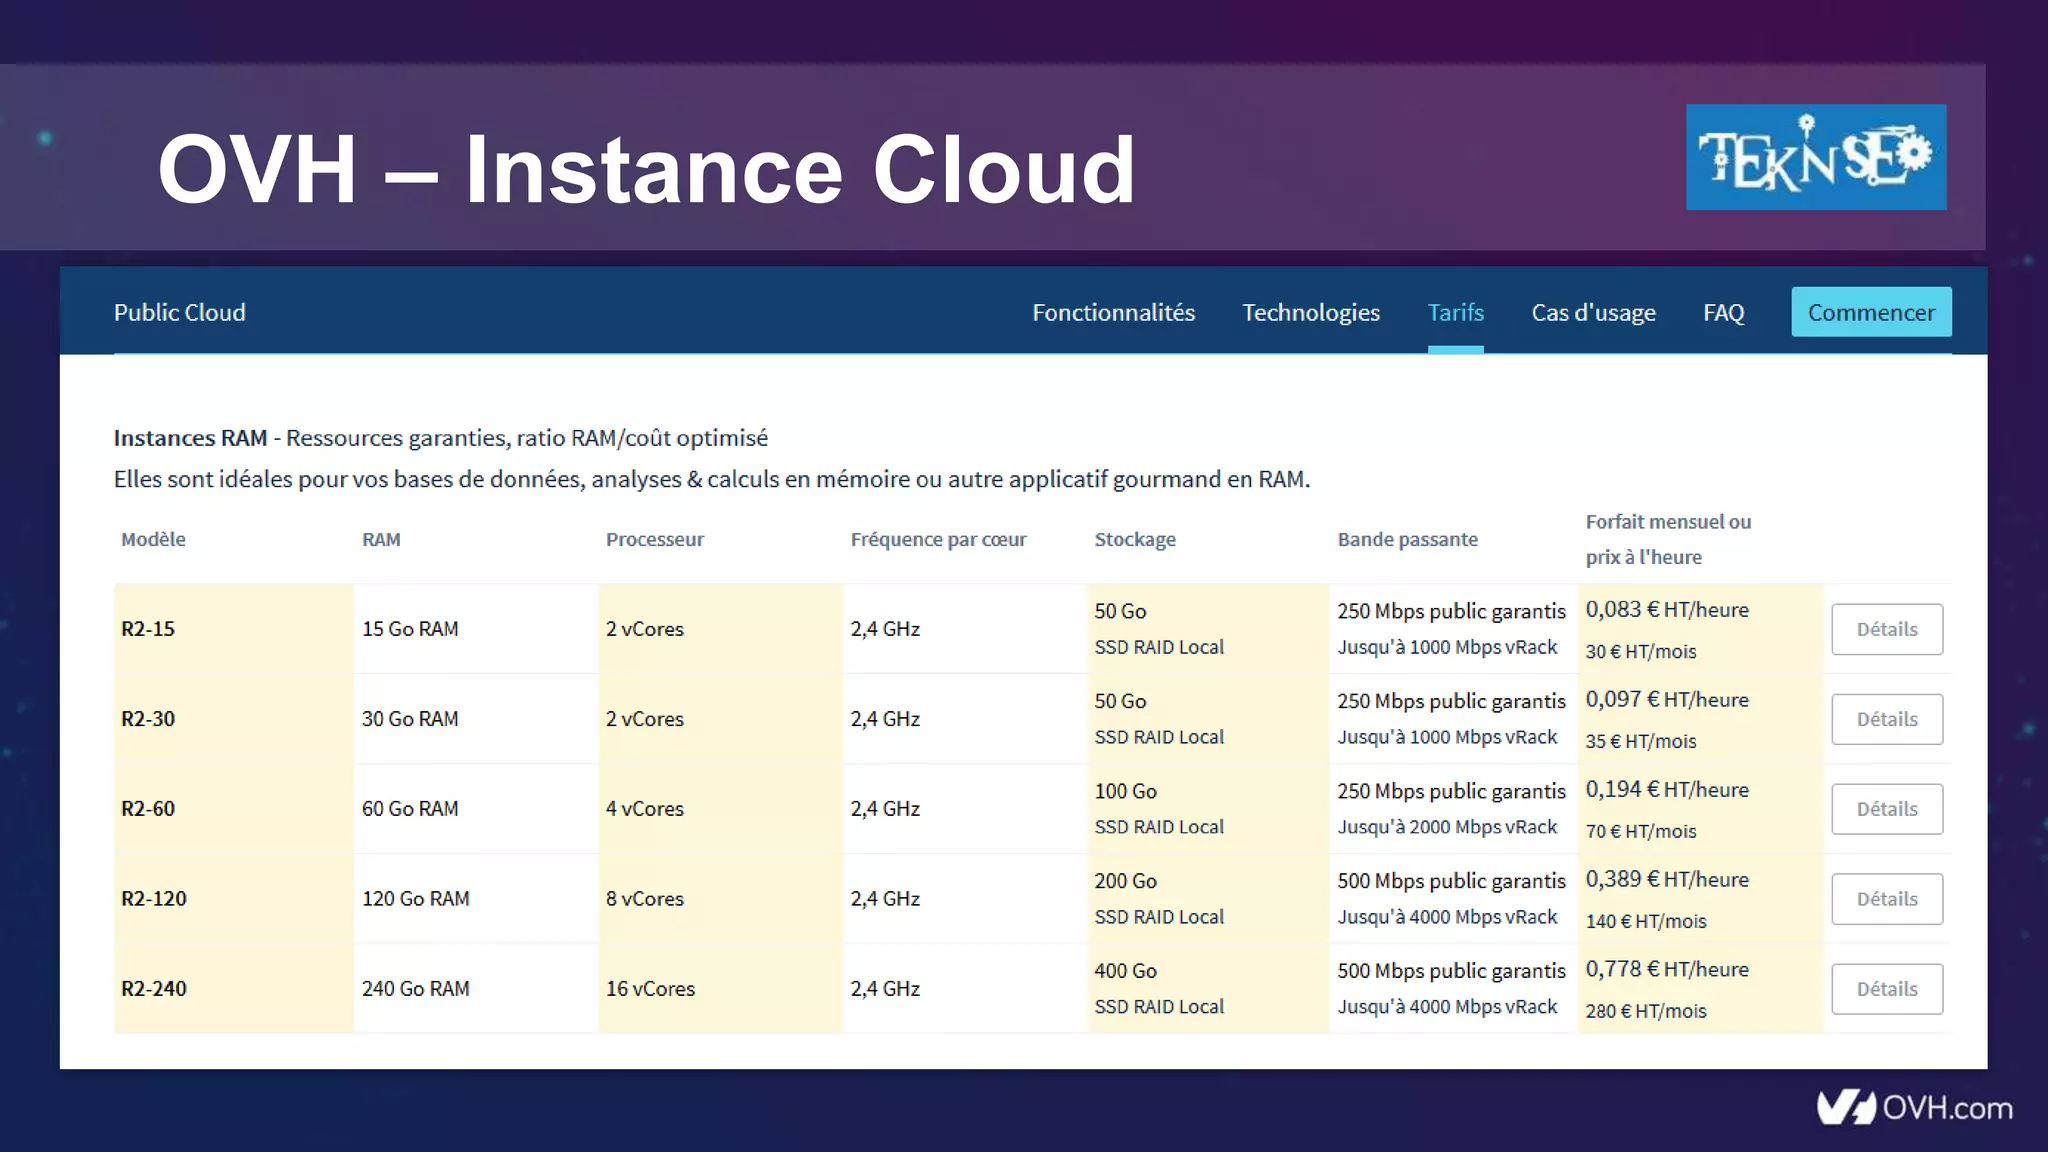Image resolution: width=2048 pixels, height=1152 pixels.
Task: Select the Tarifs tab
Action: (1455, 312)
